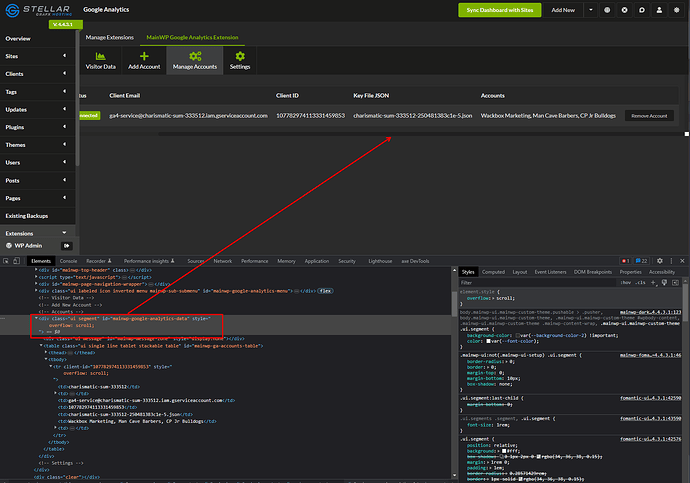
Task: Open the extension Settings gear icon
Action: 240,56
